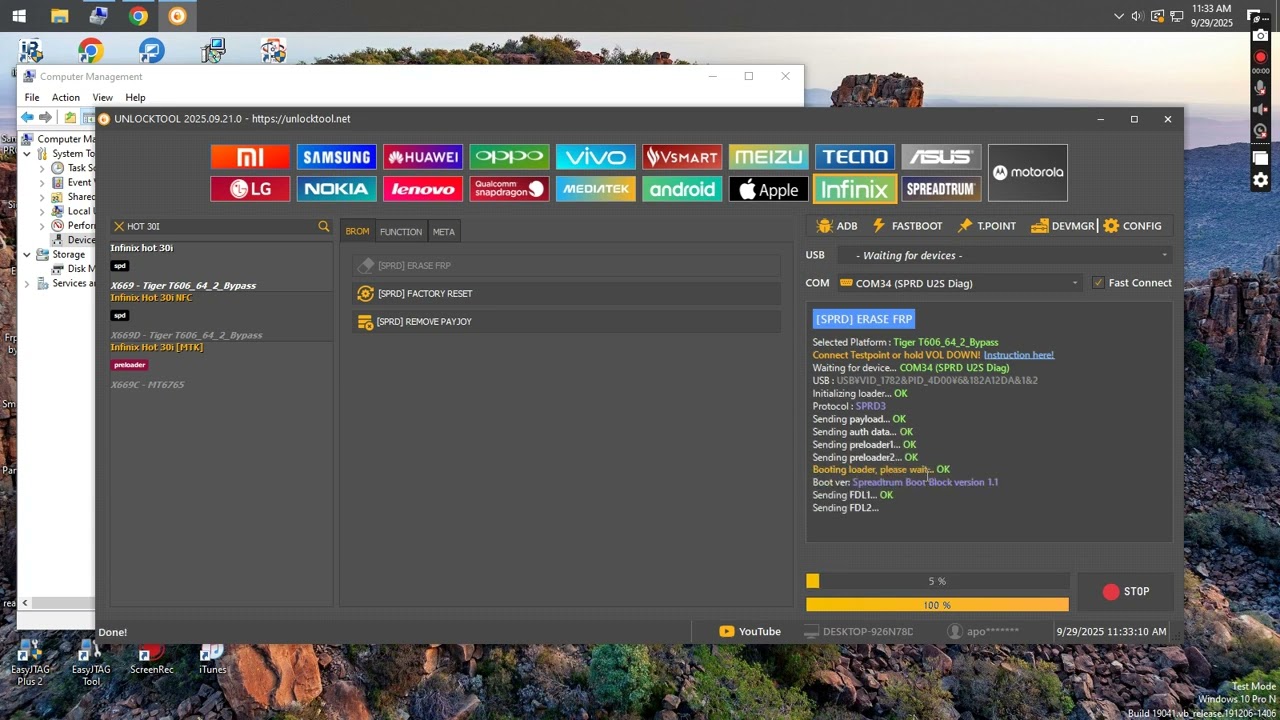Pick the Vivo brand tile
Image resolution: width=1280 pixels, height=720 pixels.
coord(595,157)
